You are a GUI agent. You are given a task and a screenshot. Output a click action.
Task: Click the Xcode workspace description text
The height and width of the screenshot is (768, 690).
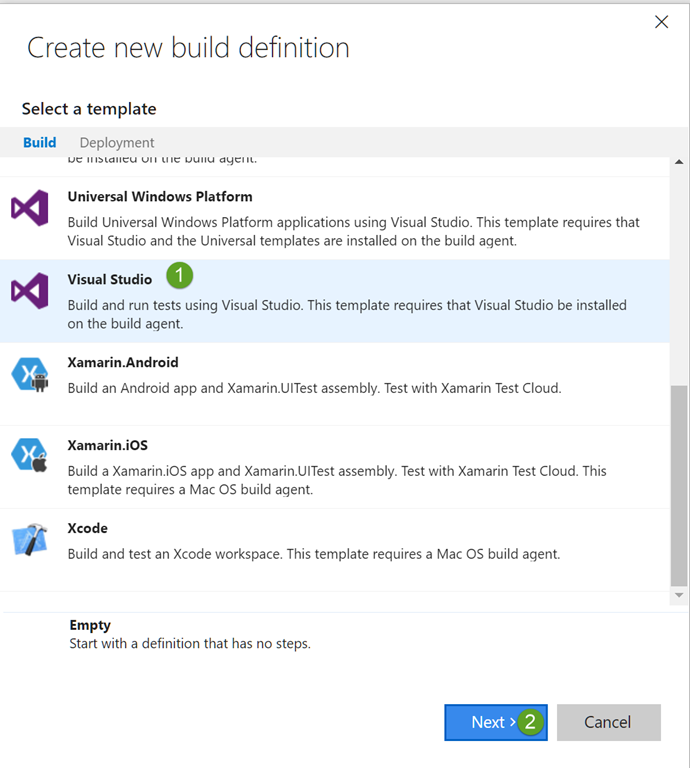(x=313, y=554)
